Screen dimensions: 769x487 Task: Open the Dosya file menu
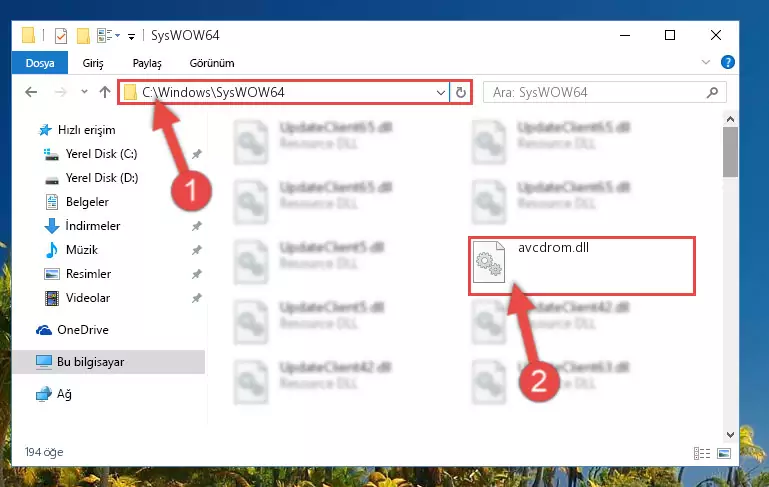click(40, 63)
